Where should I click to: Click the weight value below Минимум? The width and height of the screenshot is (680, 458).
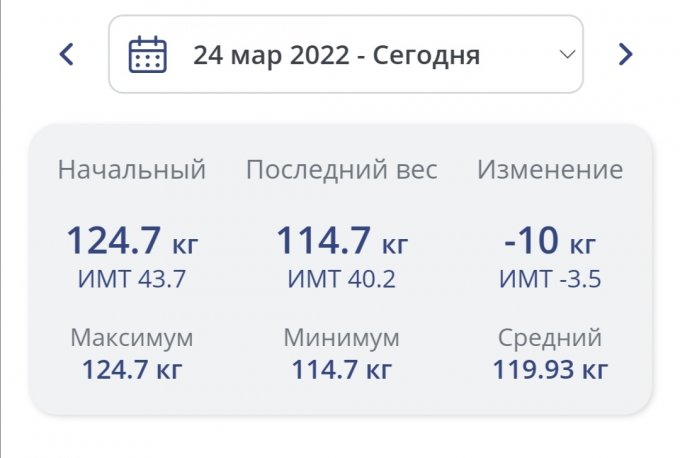tap(342, 371)
